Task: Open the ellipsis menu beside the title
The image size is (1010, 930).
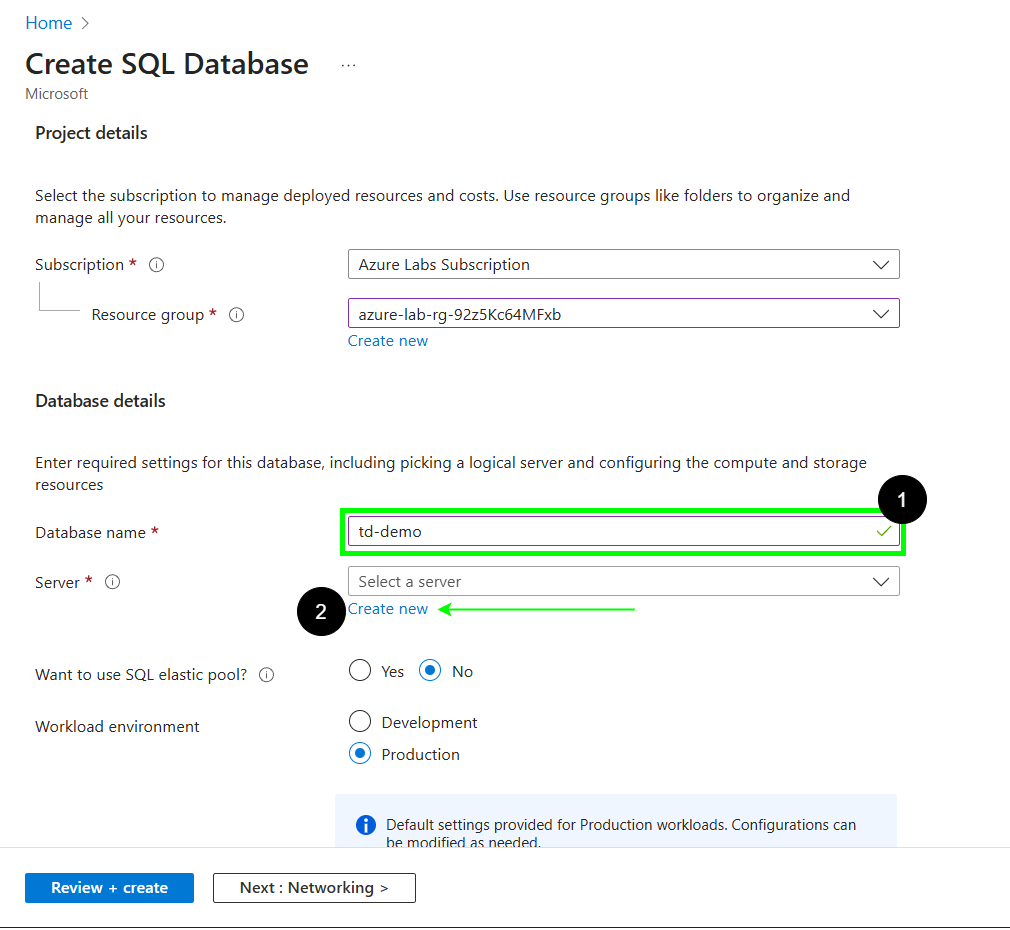Action: [x=348, y=65]
